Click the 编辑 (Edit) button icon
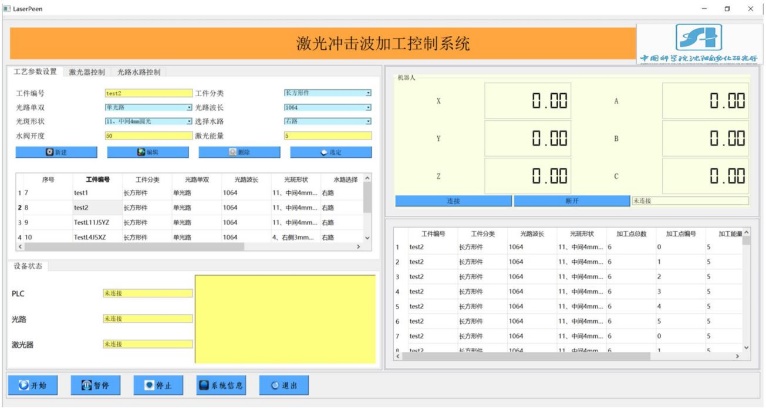 pyautogui.click(x=141, y=152)
